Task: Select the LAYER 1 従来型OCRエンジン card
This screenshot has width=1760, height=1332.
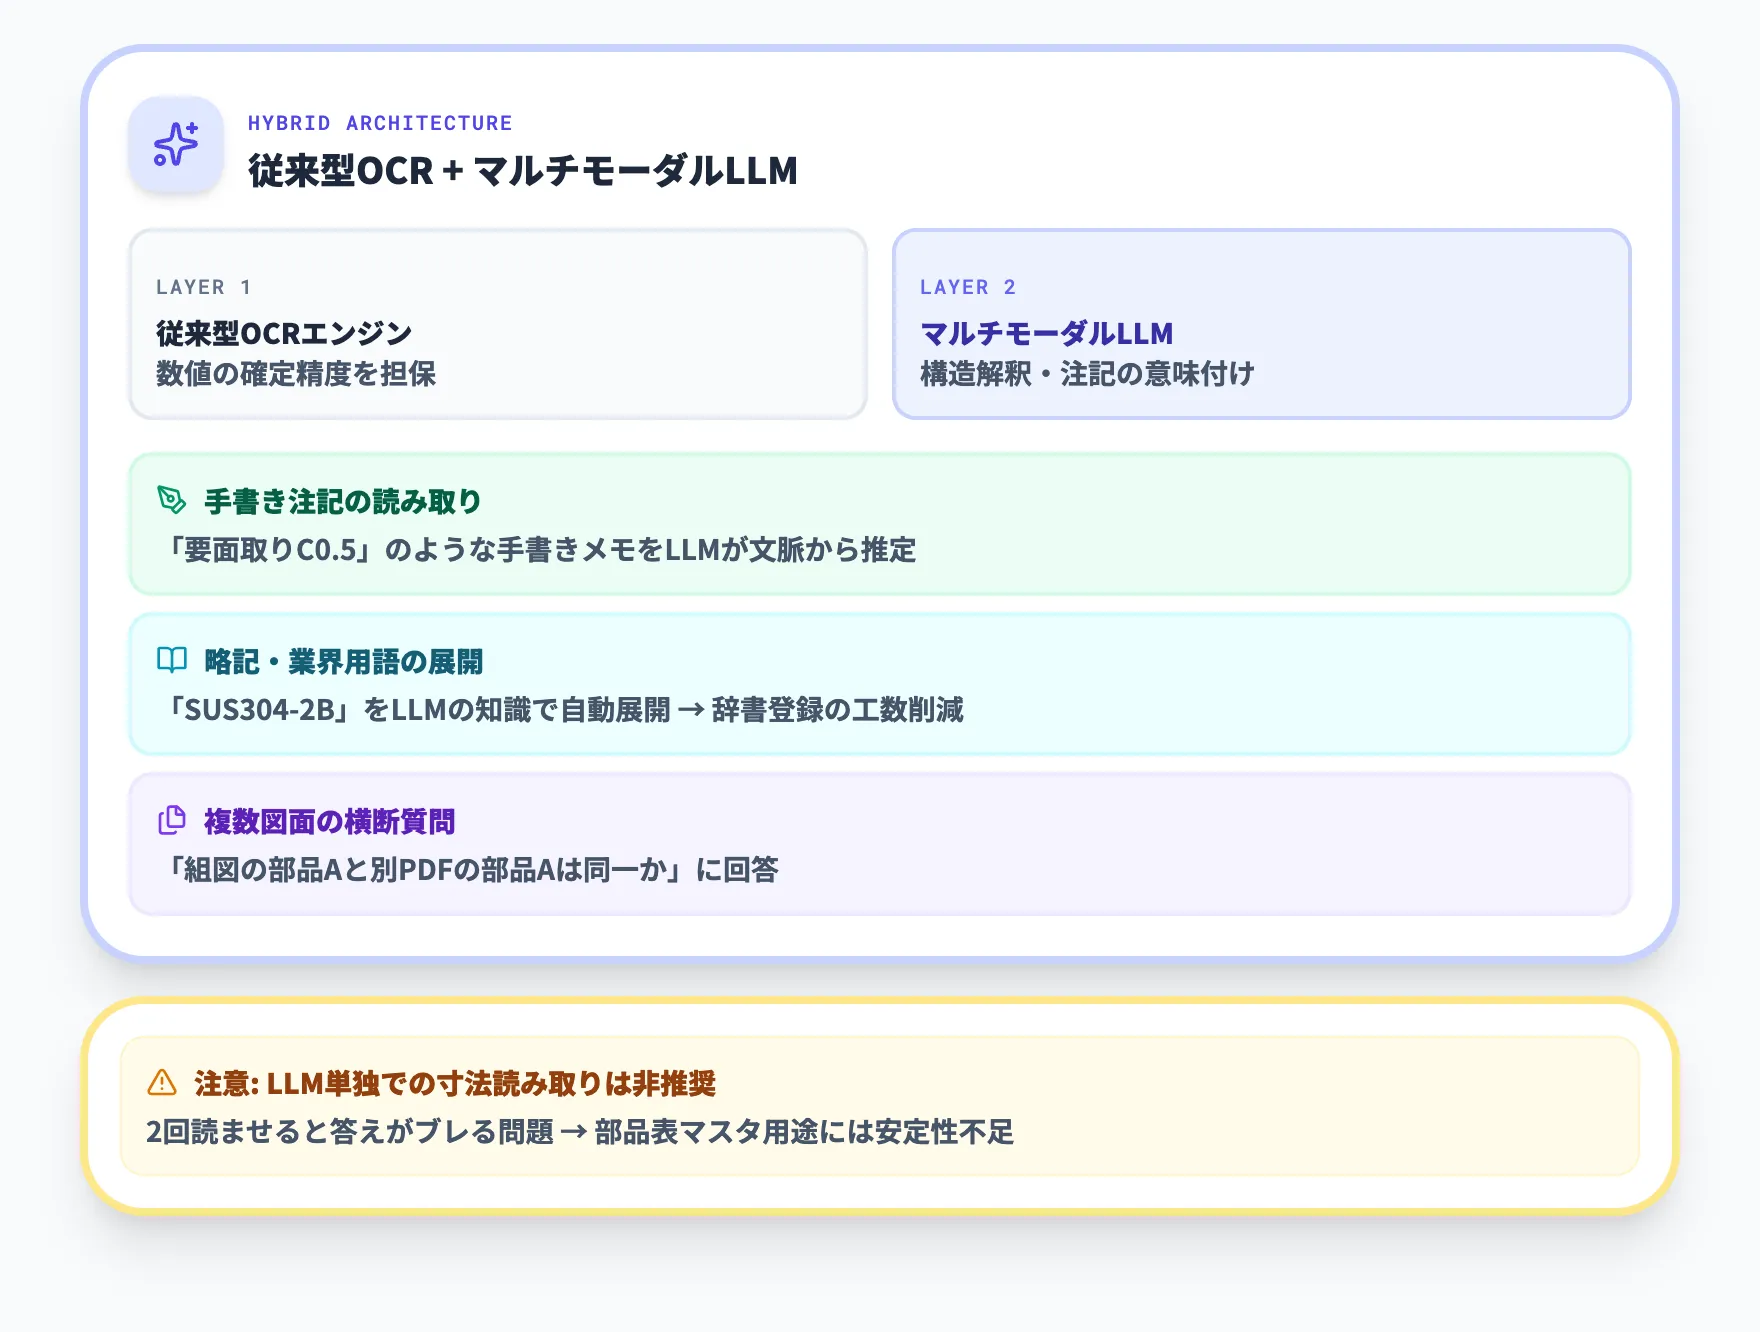Action: pos(497,323)
